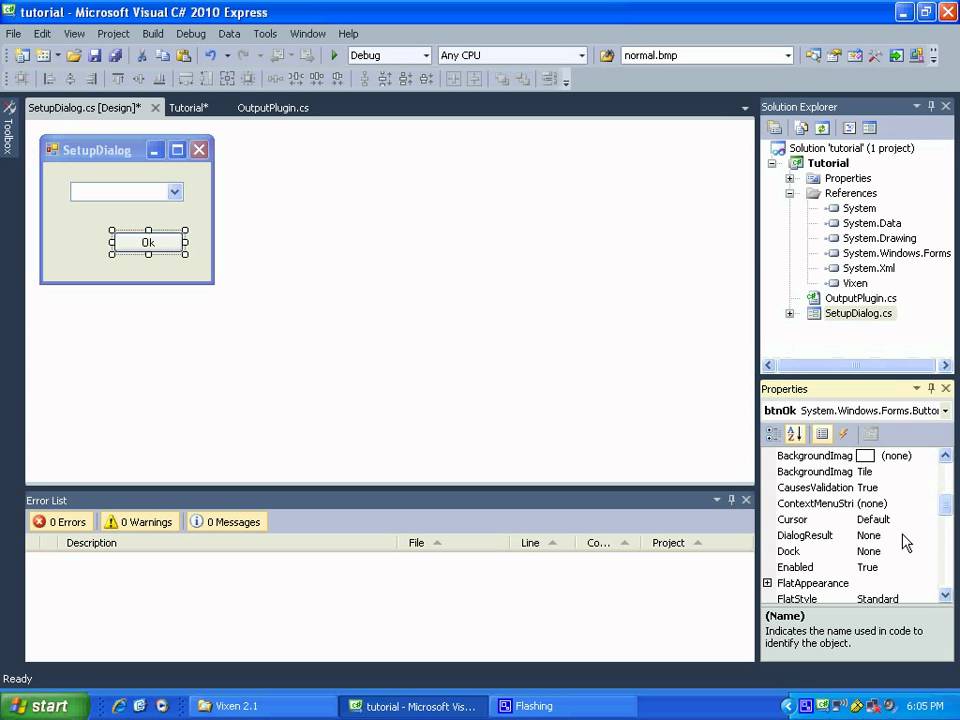This screenshot has height=720, width=960.
Task: Toggle the Properties view button
Action: tap(822, 434)
